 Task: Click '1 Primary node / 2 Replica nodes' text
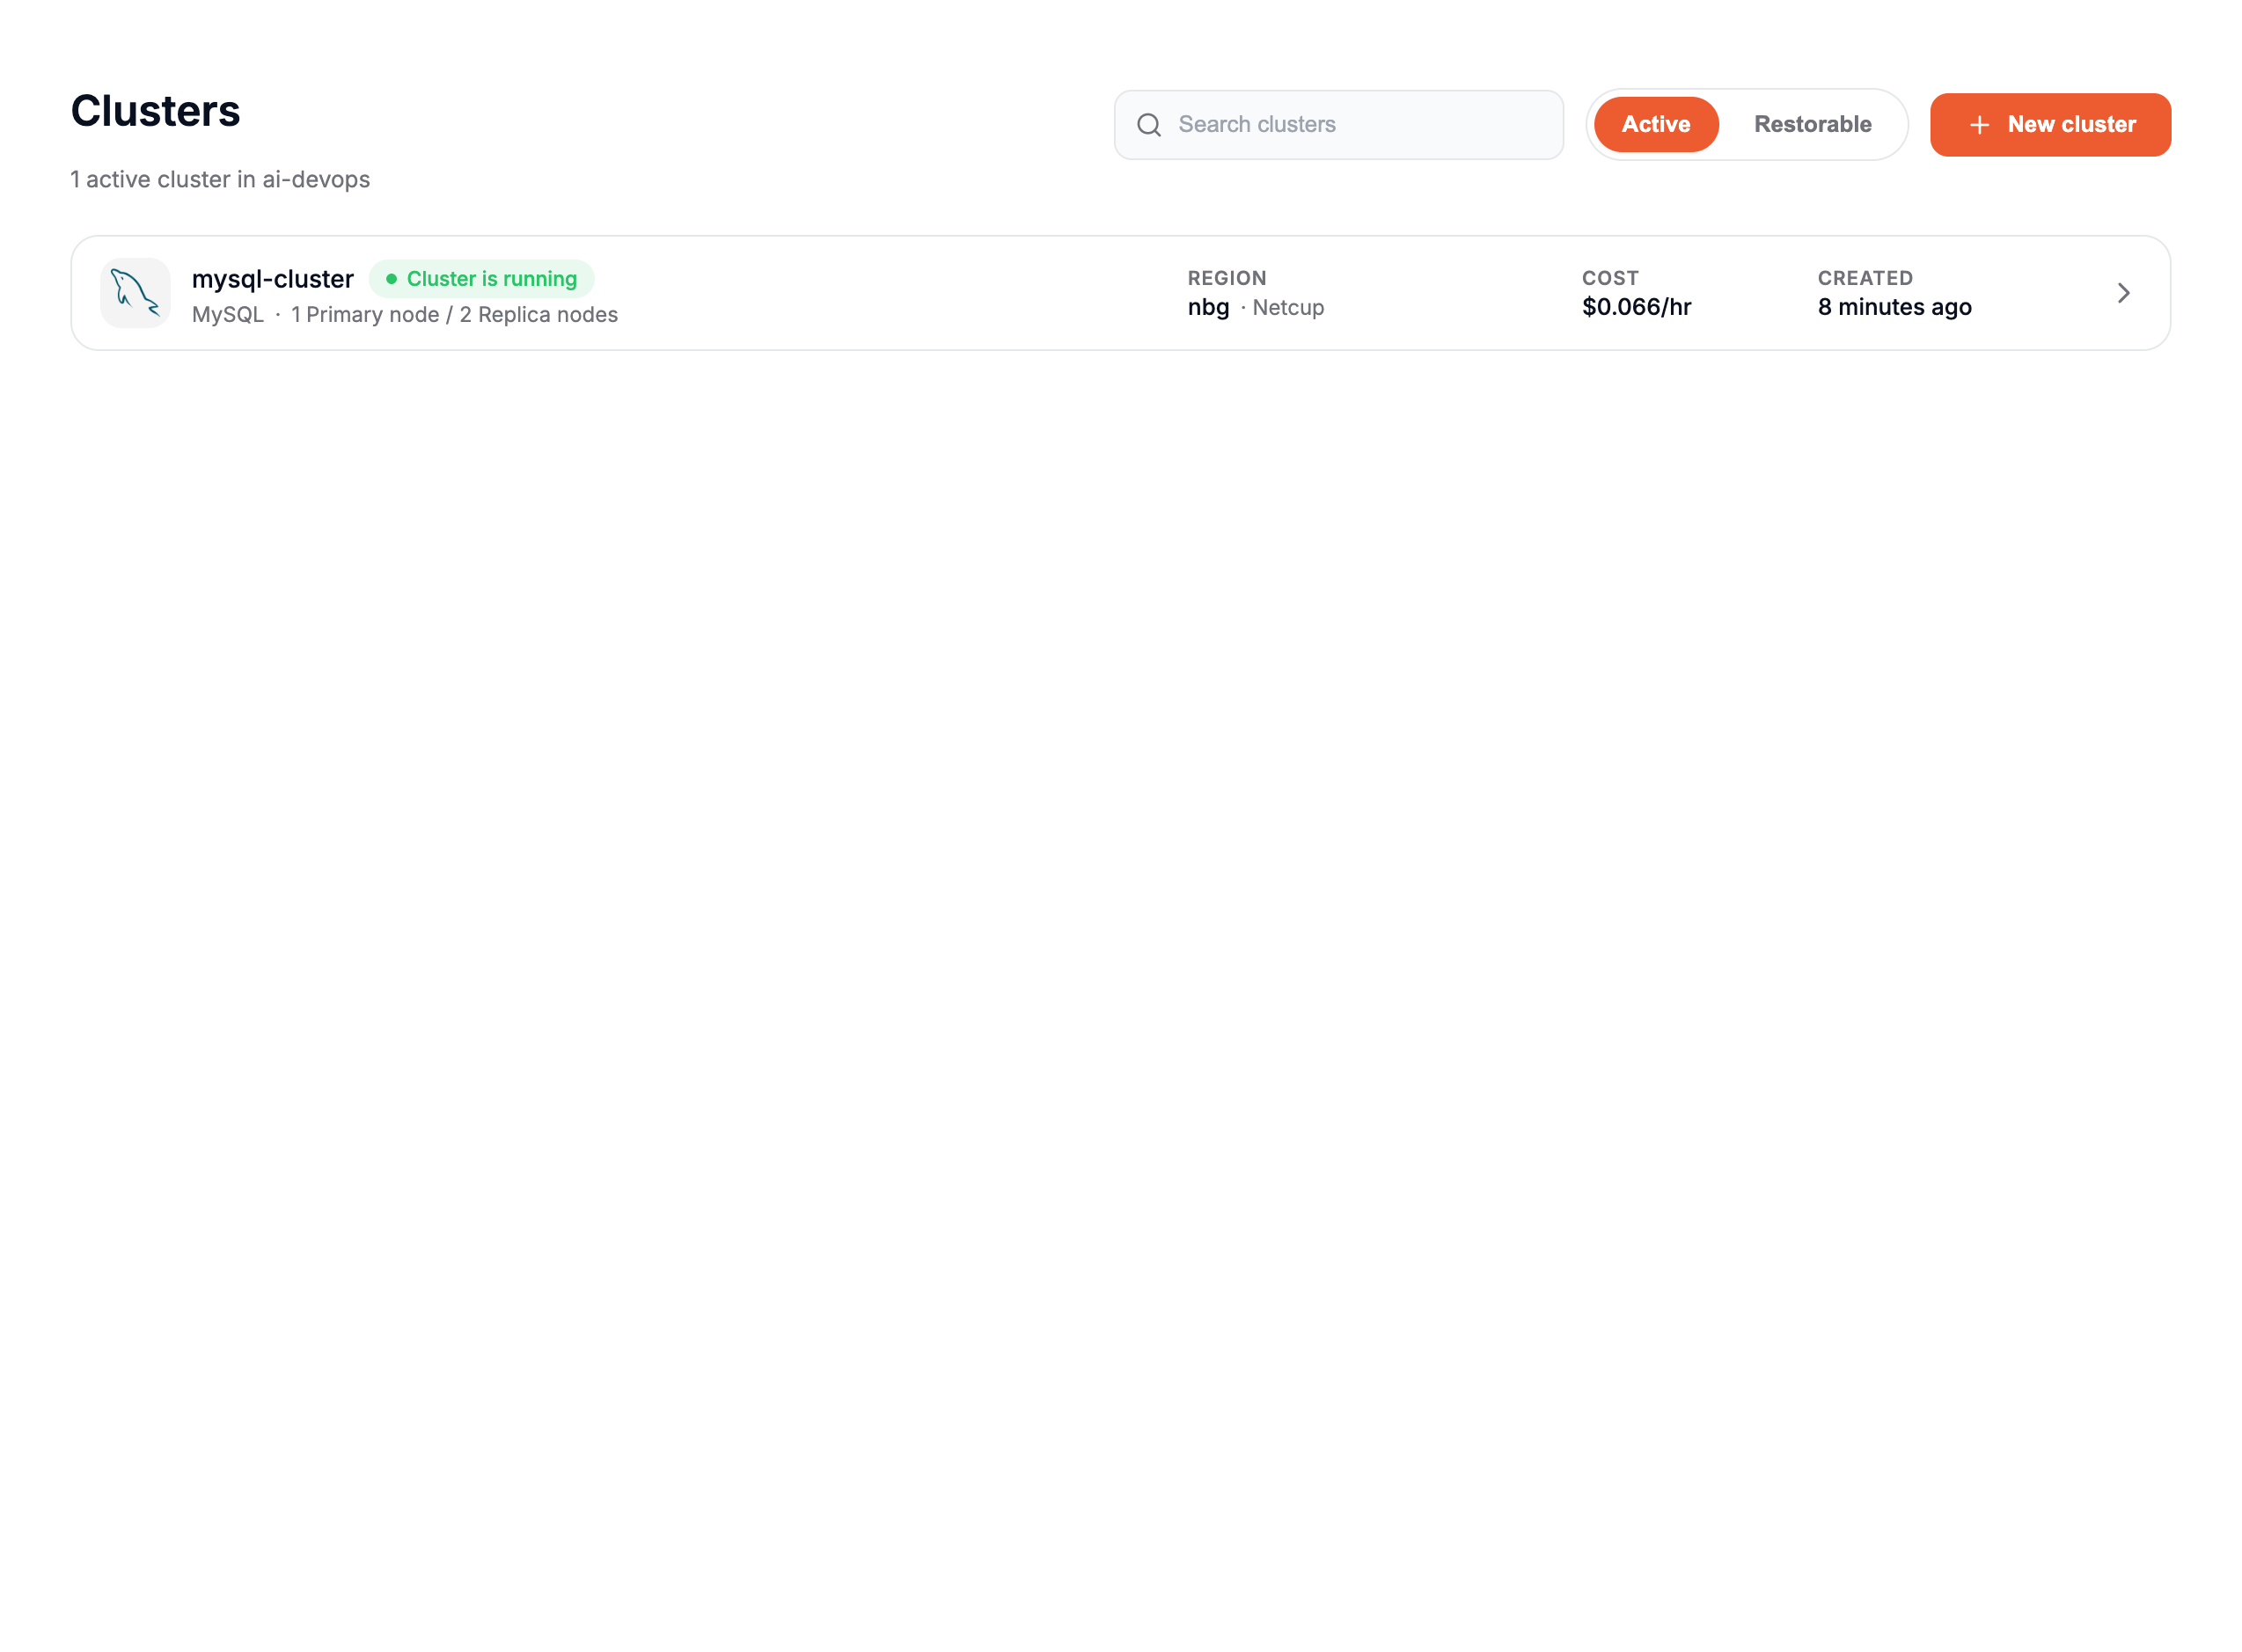pos(454,315)
